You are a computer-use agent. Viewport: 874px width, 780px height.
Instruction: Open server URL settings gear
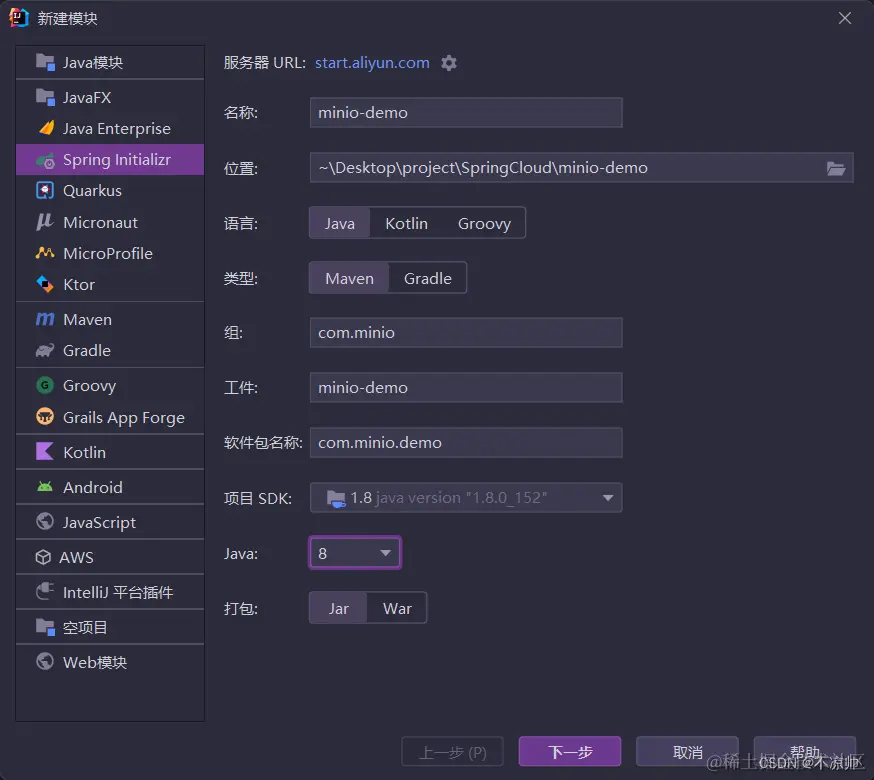449,63
